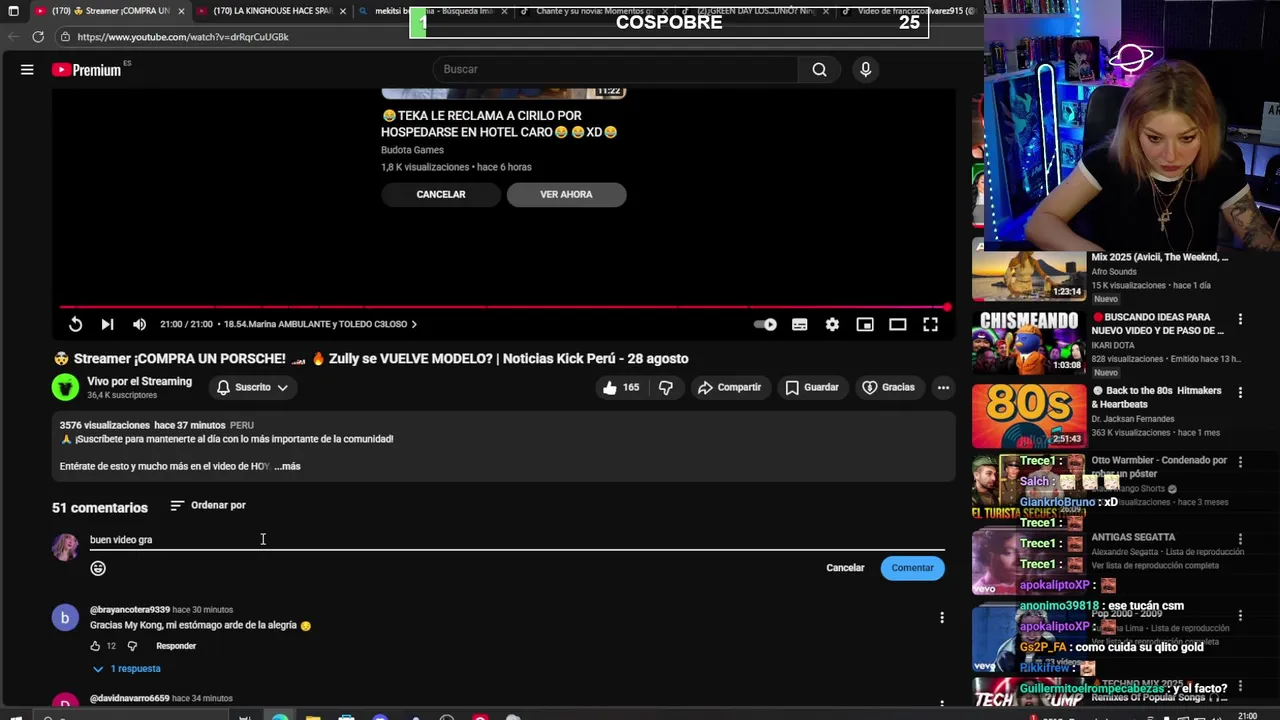The height and width of the screenshot is (720, 1280).
Task: Like brayancotera9339's comment
Action: pyautogui.click(x=96, y=646)
